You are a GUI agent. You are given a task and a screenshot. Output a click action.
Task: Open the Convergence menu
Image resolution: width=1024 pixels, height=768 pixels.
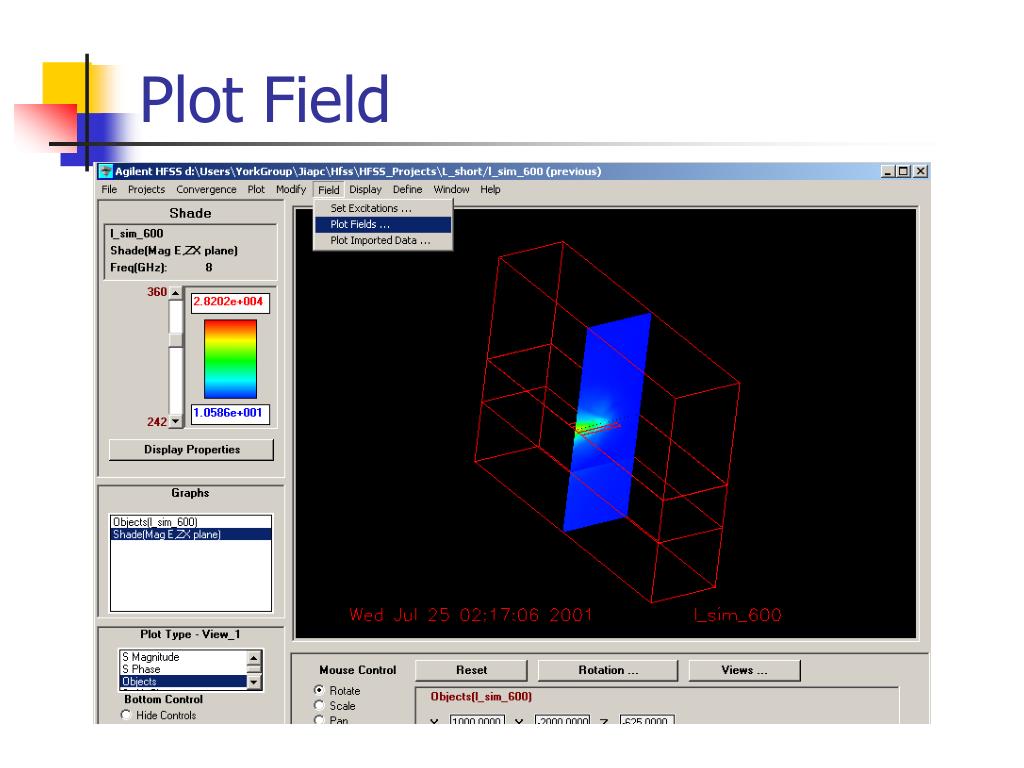click(x=206, y=189)
